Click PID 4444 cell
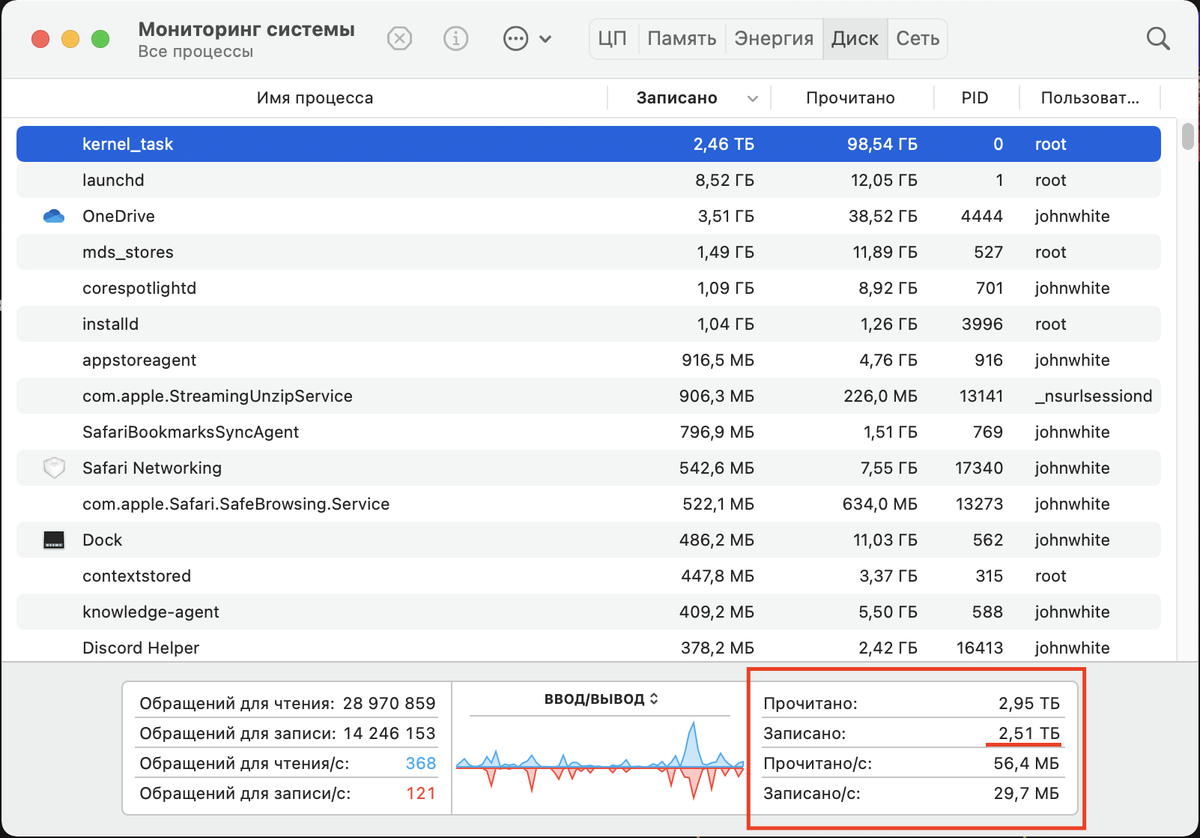1200x838 pixels. (983, 216)
